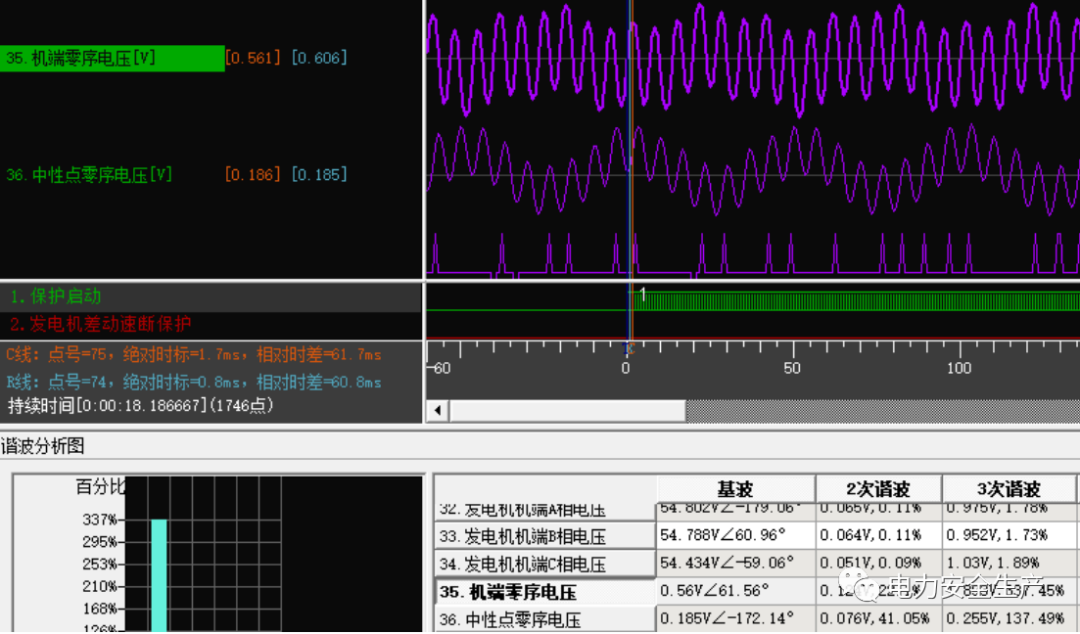Click the 3次谐波 column header

click(x=1009, y=489)
